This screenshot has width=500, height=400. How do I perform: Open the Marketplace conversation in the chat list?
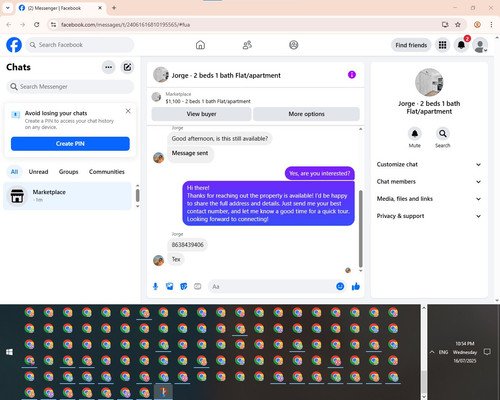point(68,196)
